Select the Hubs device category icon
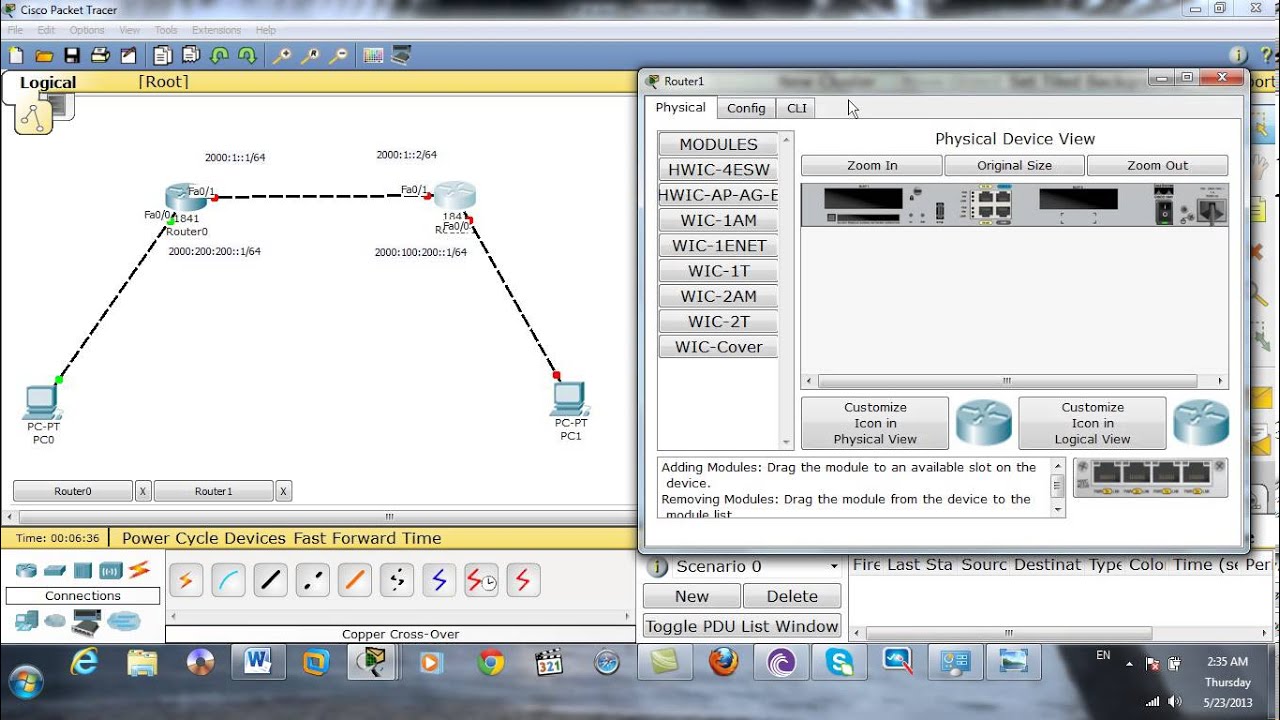The height and width of the screenshot is (720, 1280). [x=83, y=571]
